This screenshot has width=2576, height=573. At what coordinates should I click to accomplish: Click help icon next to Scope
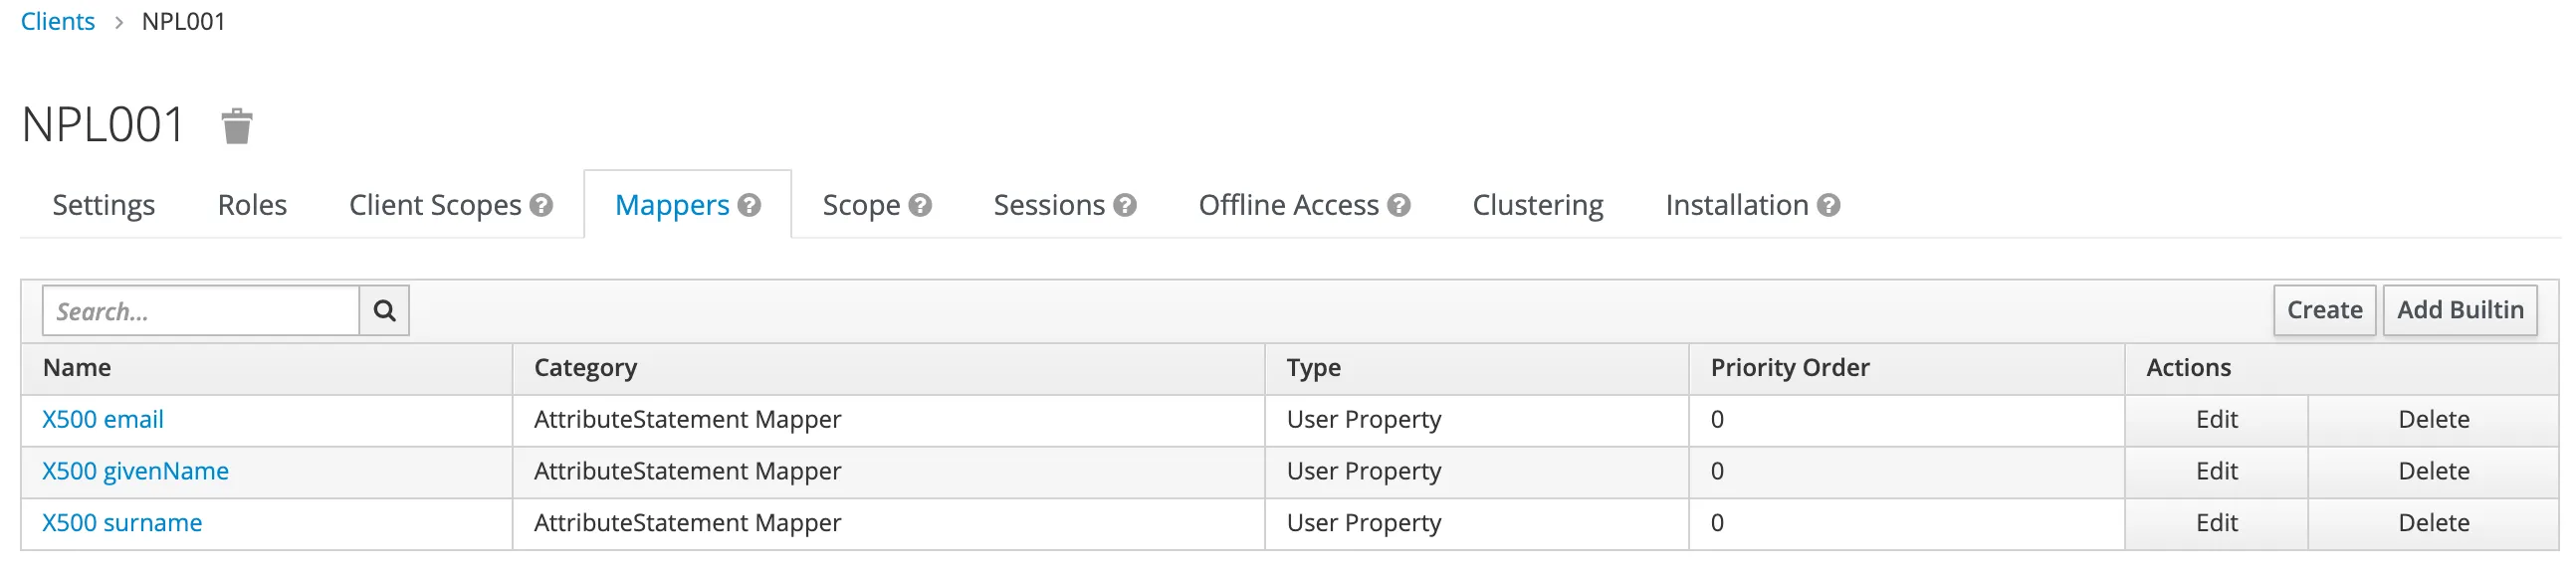pyautogui.click(x=920, y=205)
